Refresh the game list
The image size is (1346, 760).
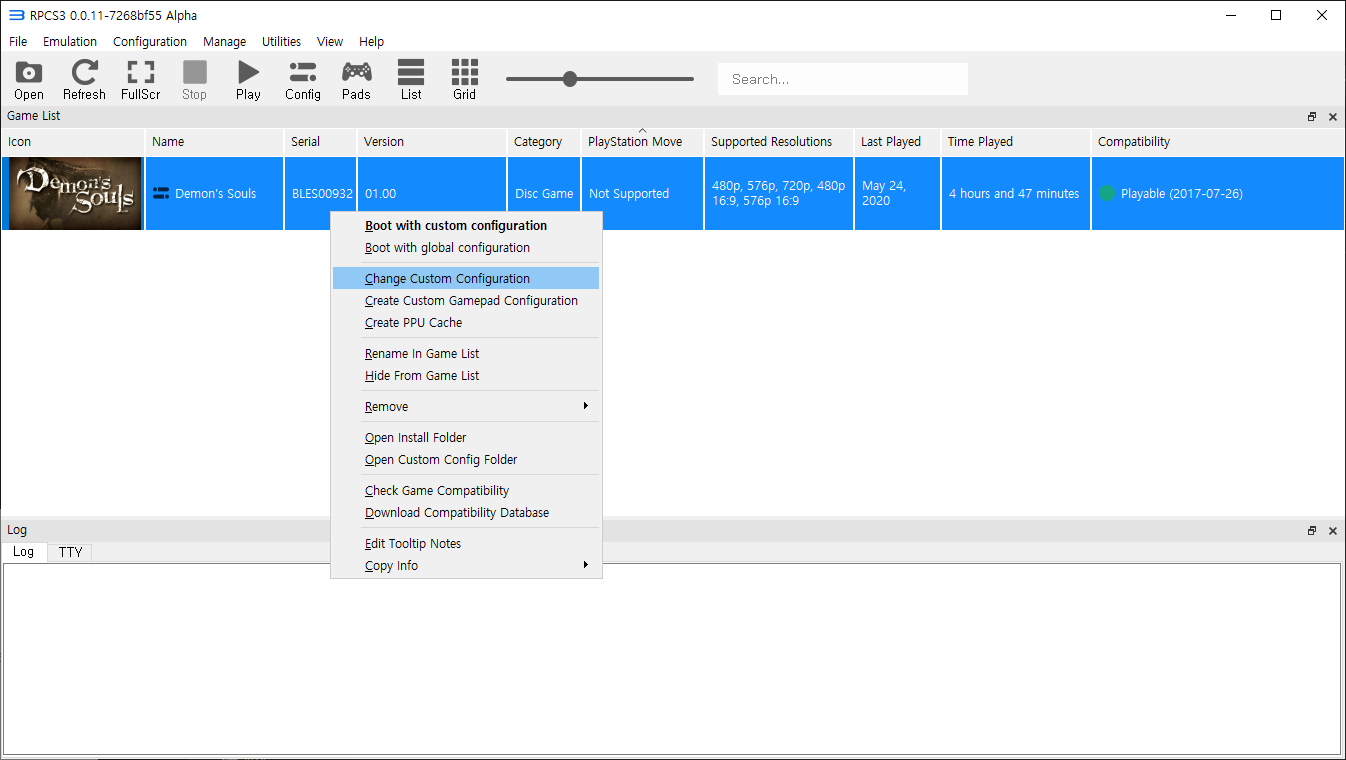85,80
